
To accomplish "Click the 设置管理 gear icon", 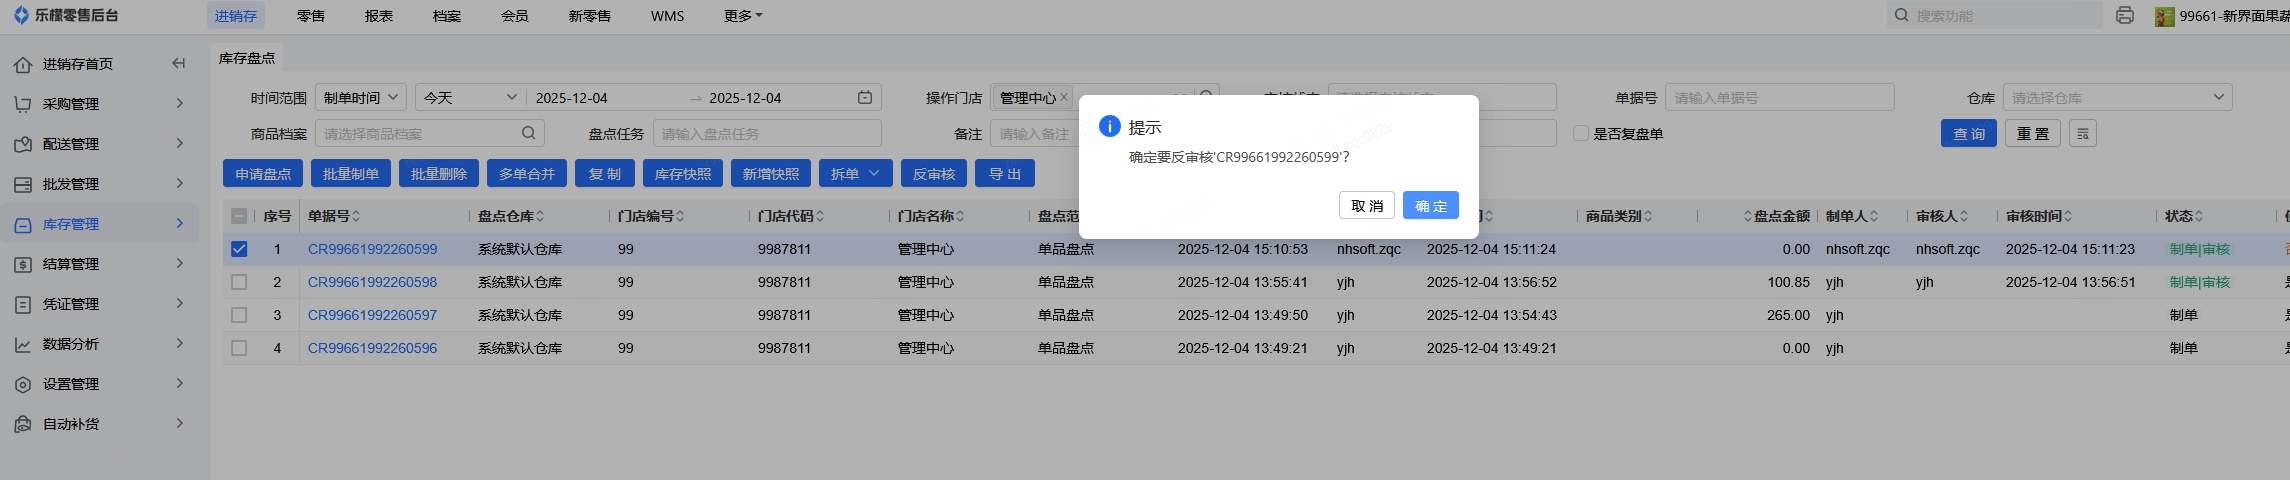I will (23, 384).
